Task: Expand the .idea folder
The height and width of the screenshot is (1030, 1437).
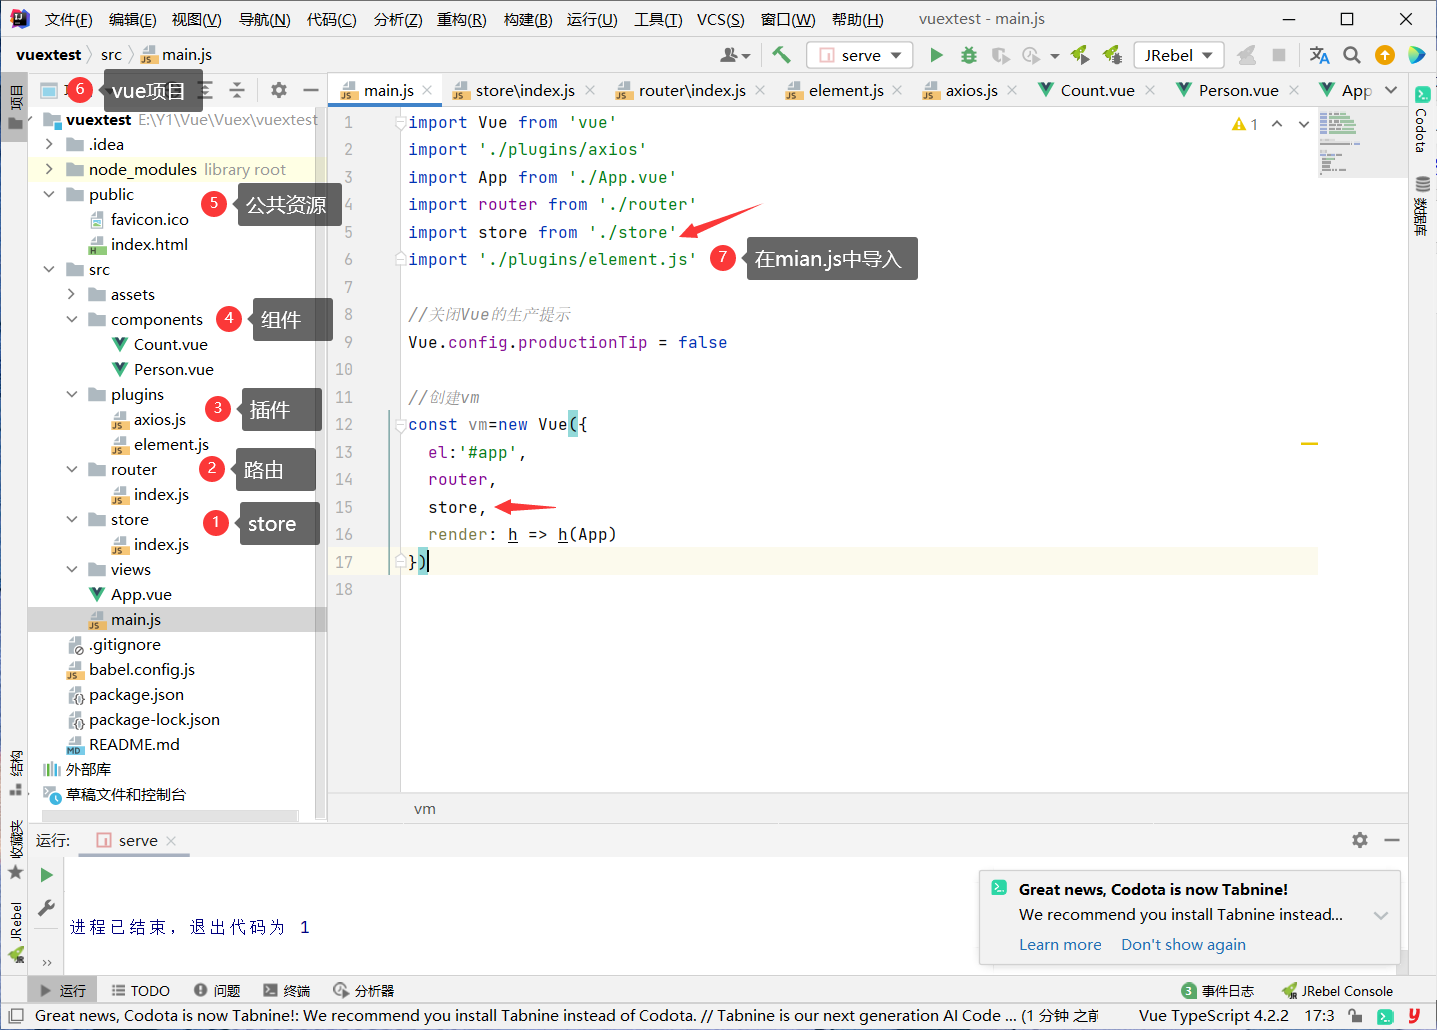Action: 49,144
